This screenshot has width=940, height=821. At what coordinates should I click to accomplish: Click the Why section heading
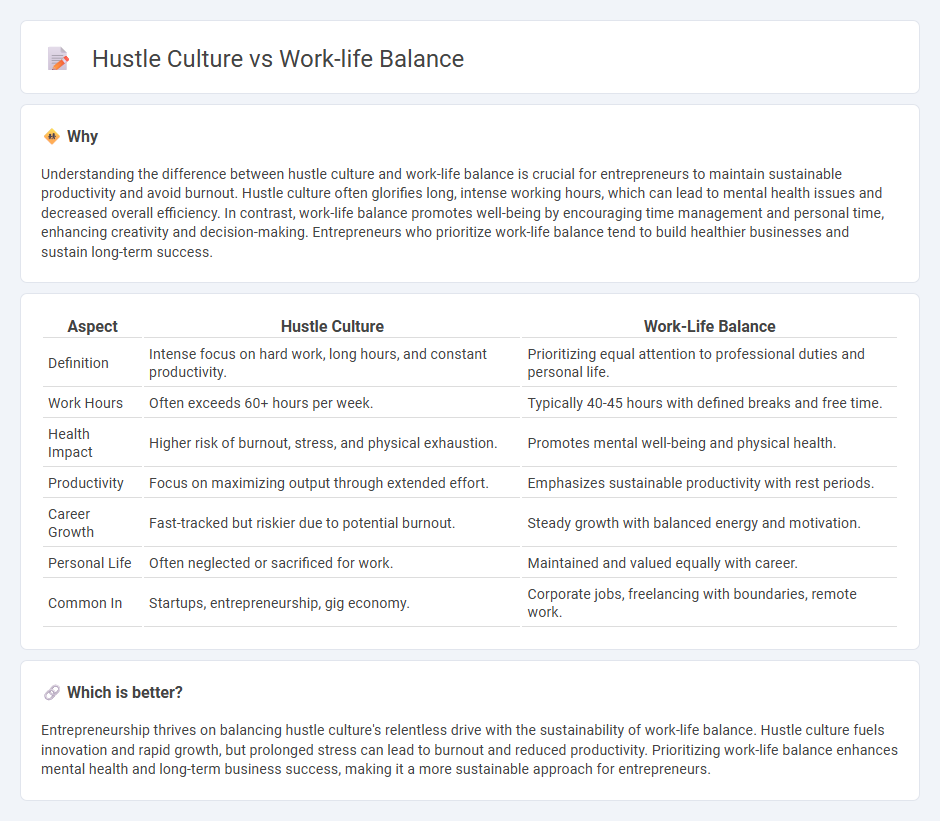pos(82,137)
